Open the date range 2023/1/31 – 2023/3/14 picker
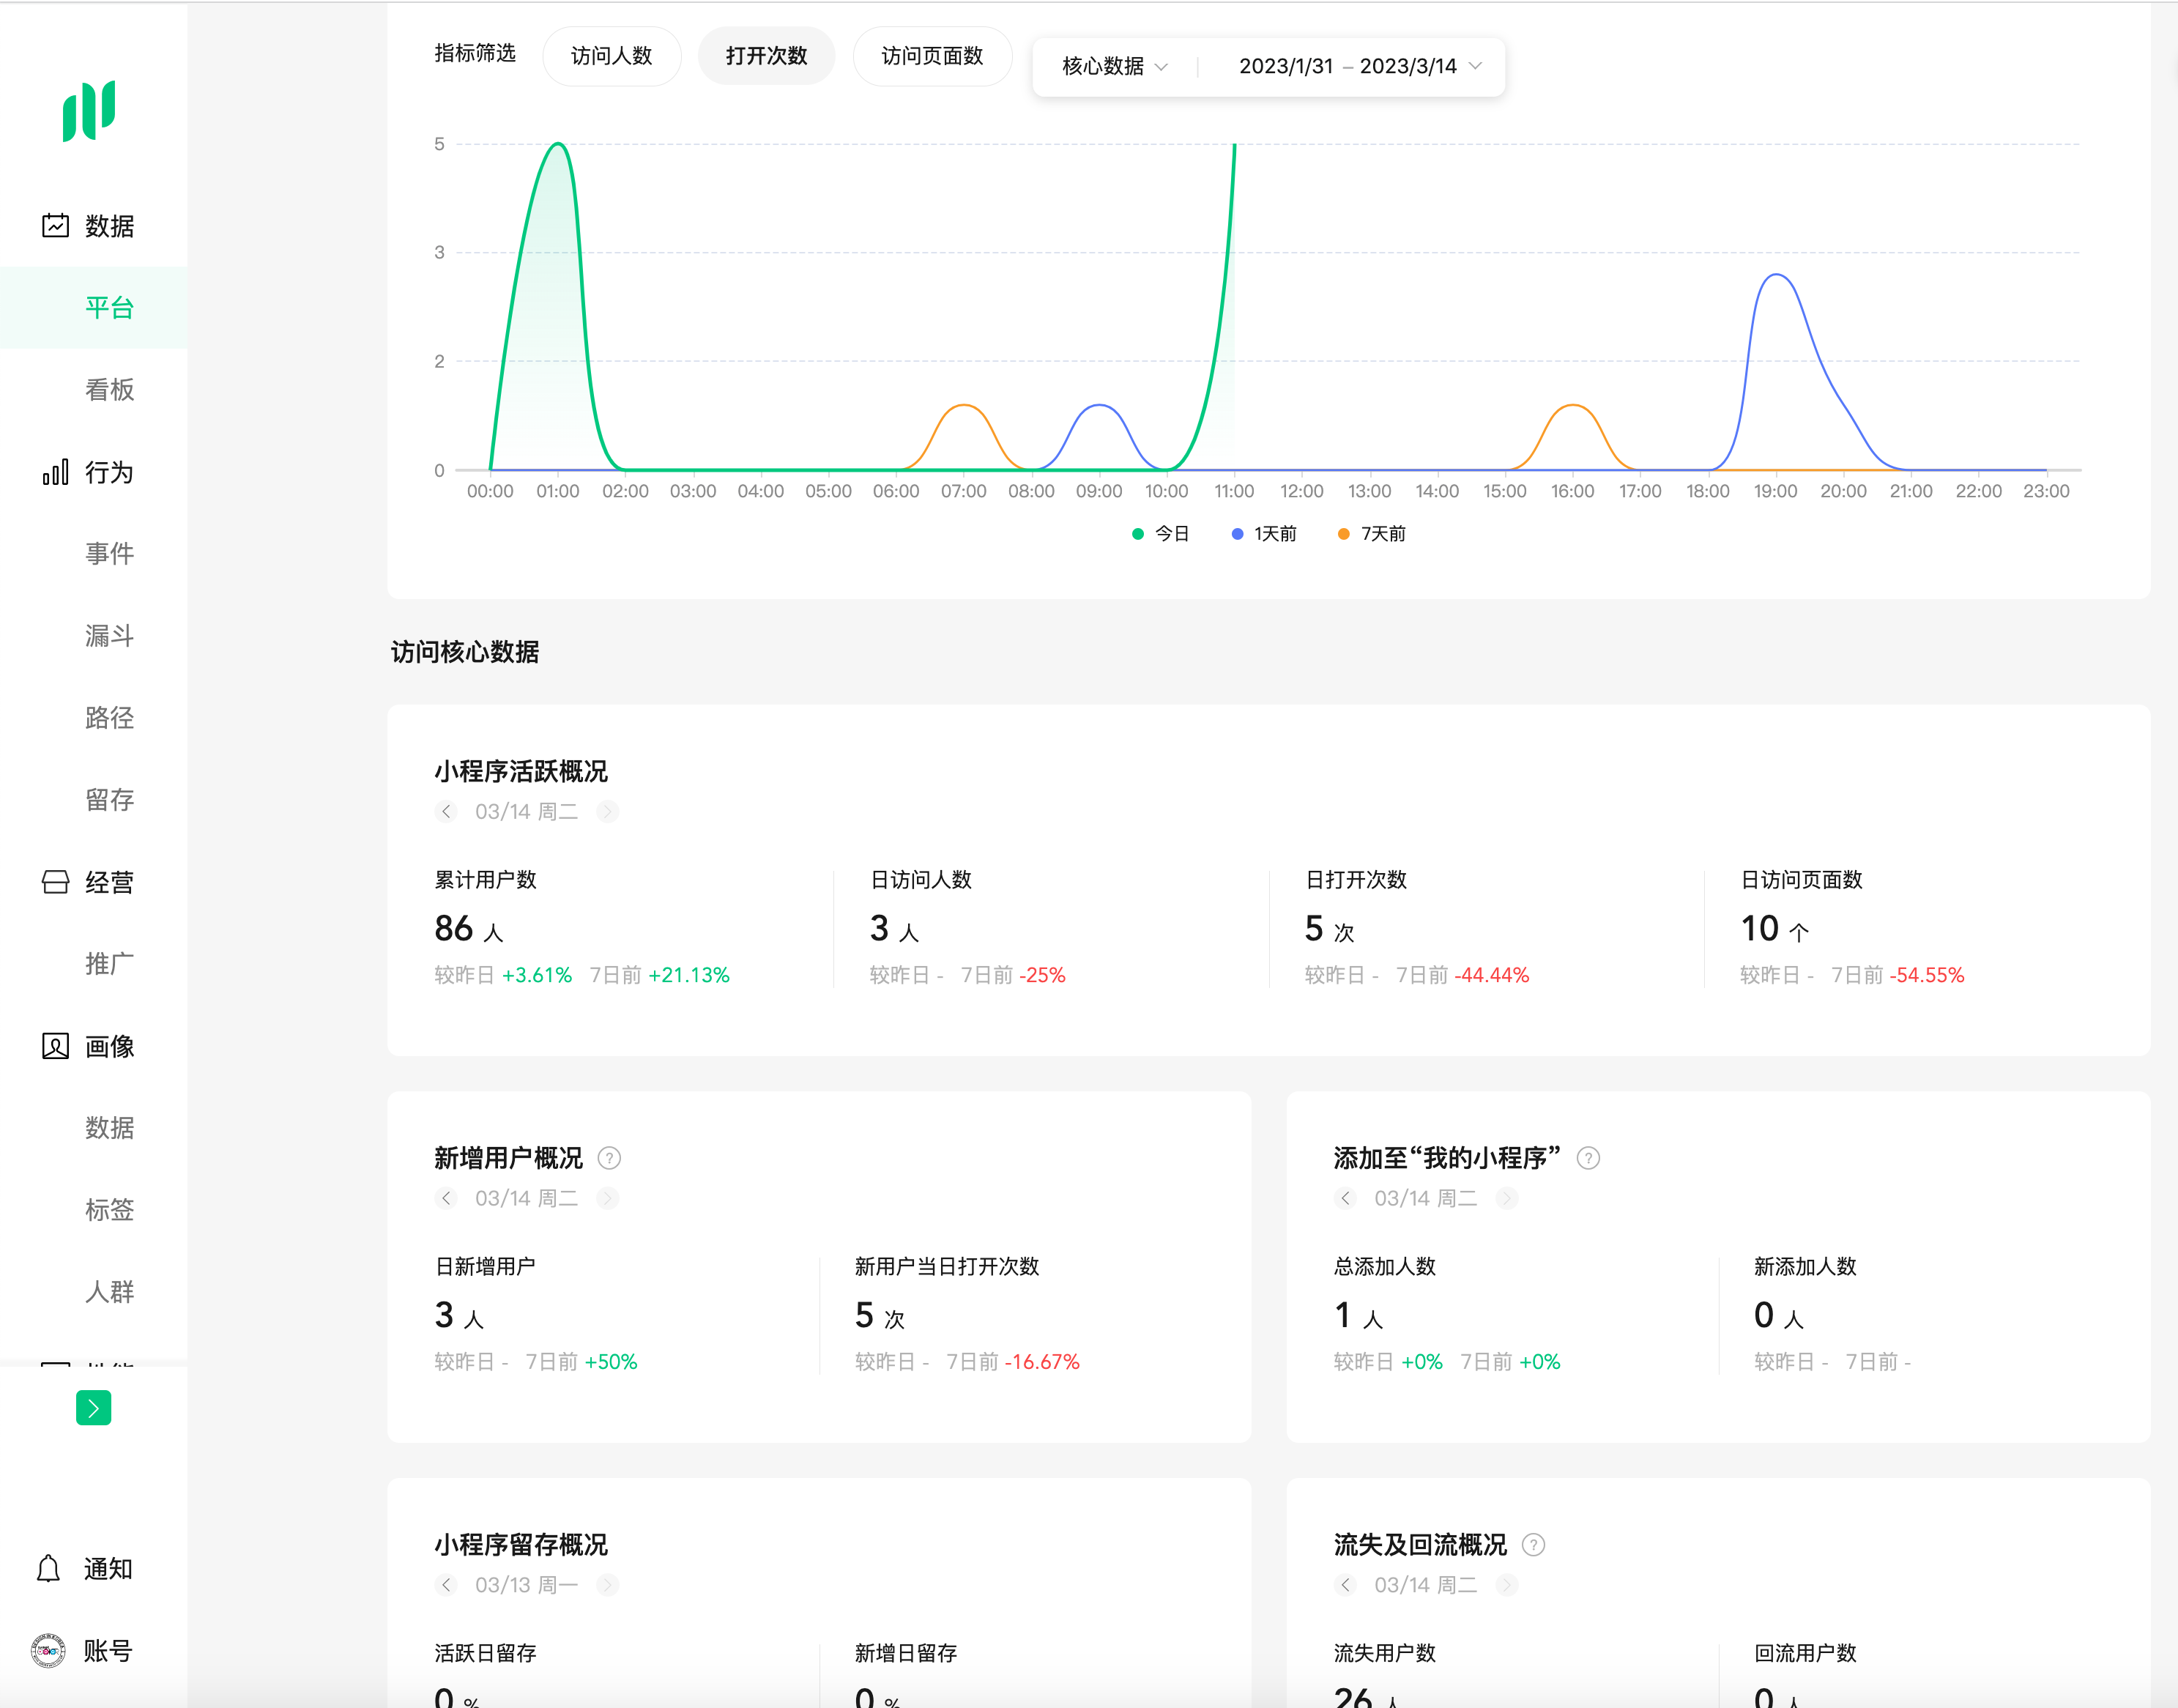The image size is (2178, 1708). [x=1360, y=67]
